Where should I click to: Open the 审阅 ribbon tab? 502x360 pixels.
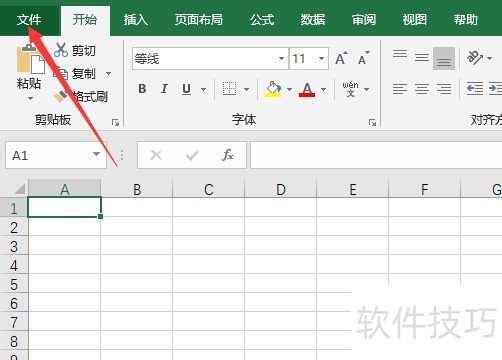click(x=364, y=20)
